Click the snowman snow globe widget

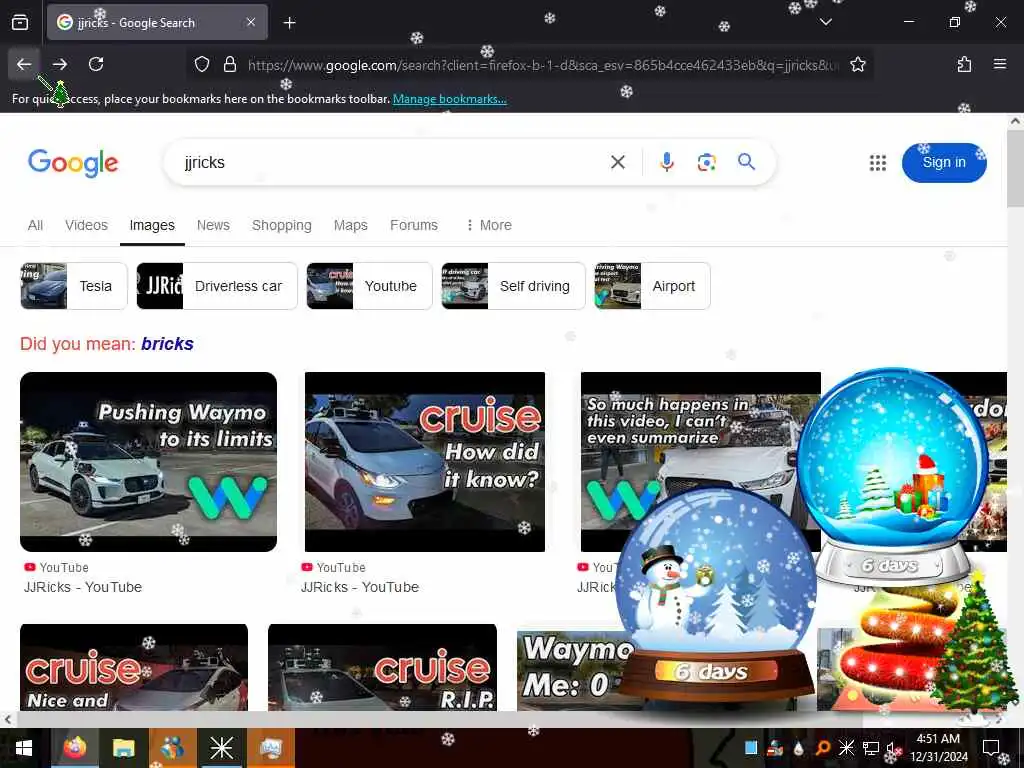pyautogui.click(x=716, y=594)
